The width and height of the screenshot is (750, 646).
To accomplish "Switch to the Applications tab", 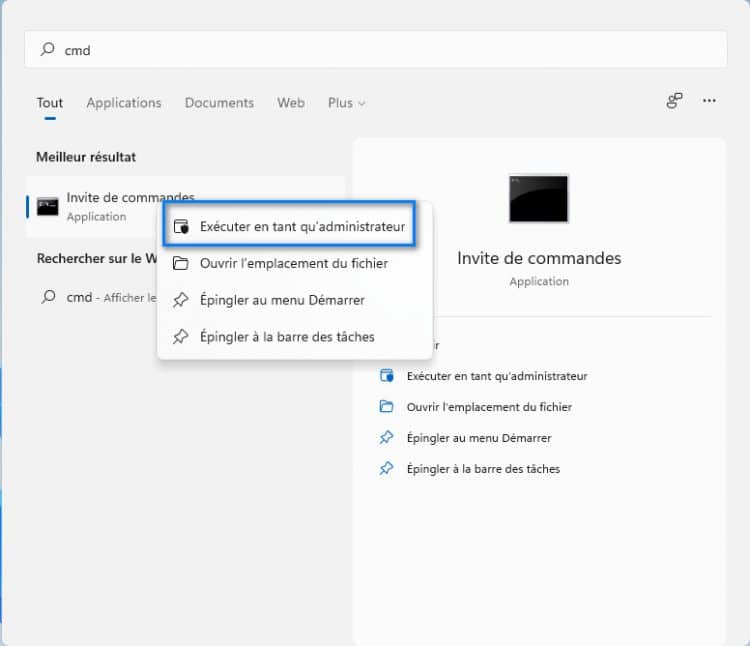I will coord(123,103).
